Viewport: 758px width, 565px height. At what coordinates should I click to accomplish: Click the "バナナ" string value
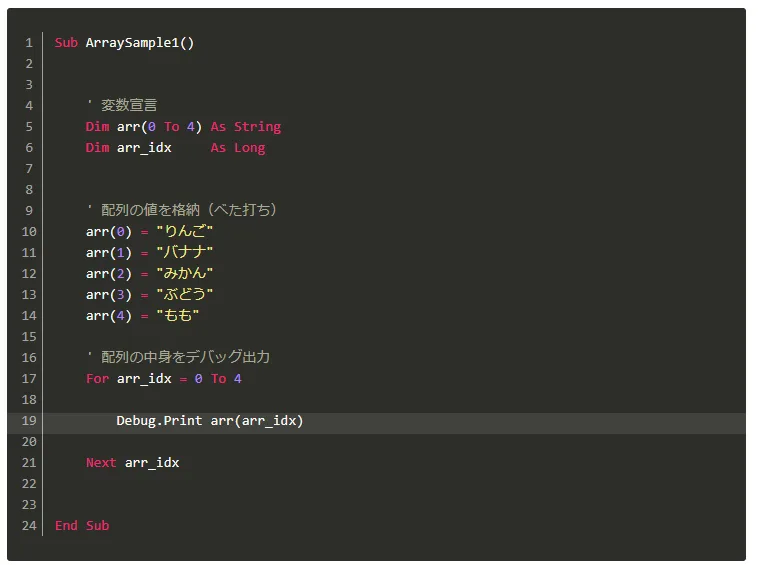coord(185,252)
